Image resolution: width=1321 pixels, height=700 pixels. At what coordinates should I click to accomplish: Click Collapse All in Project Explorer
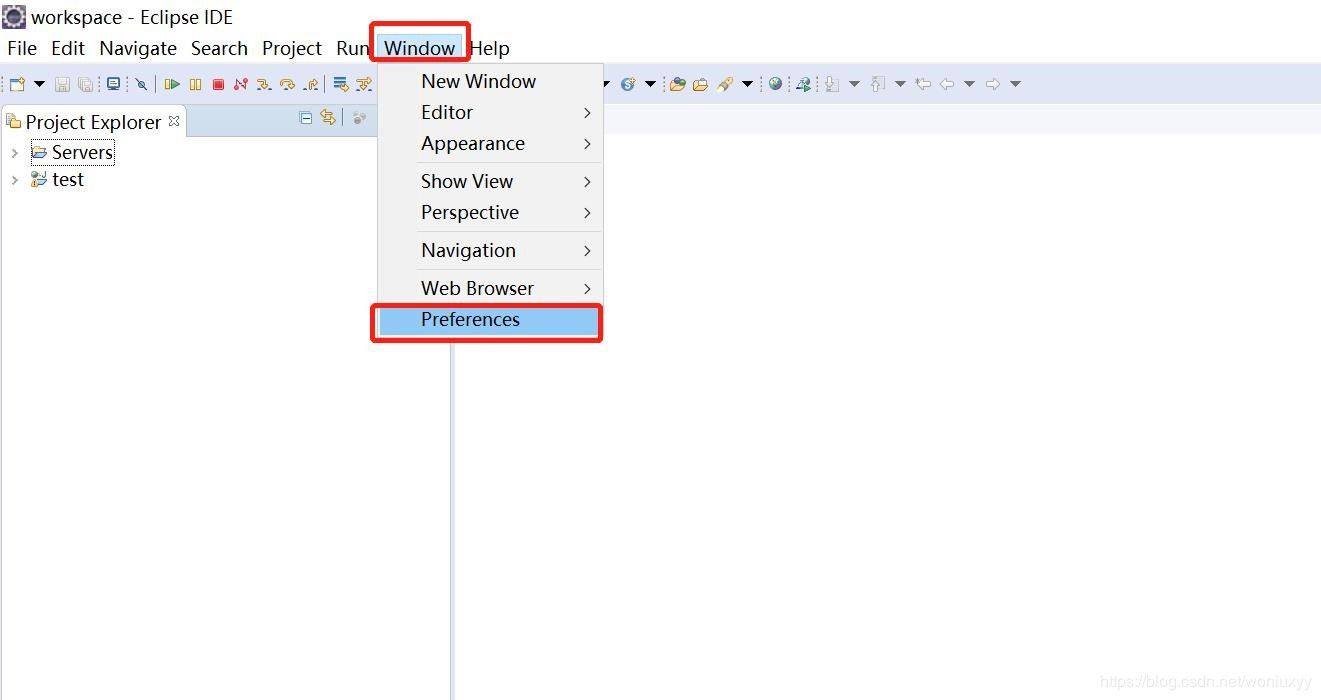[x=306, y=118]
